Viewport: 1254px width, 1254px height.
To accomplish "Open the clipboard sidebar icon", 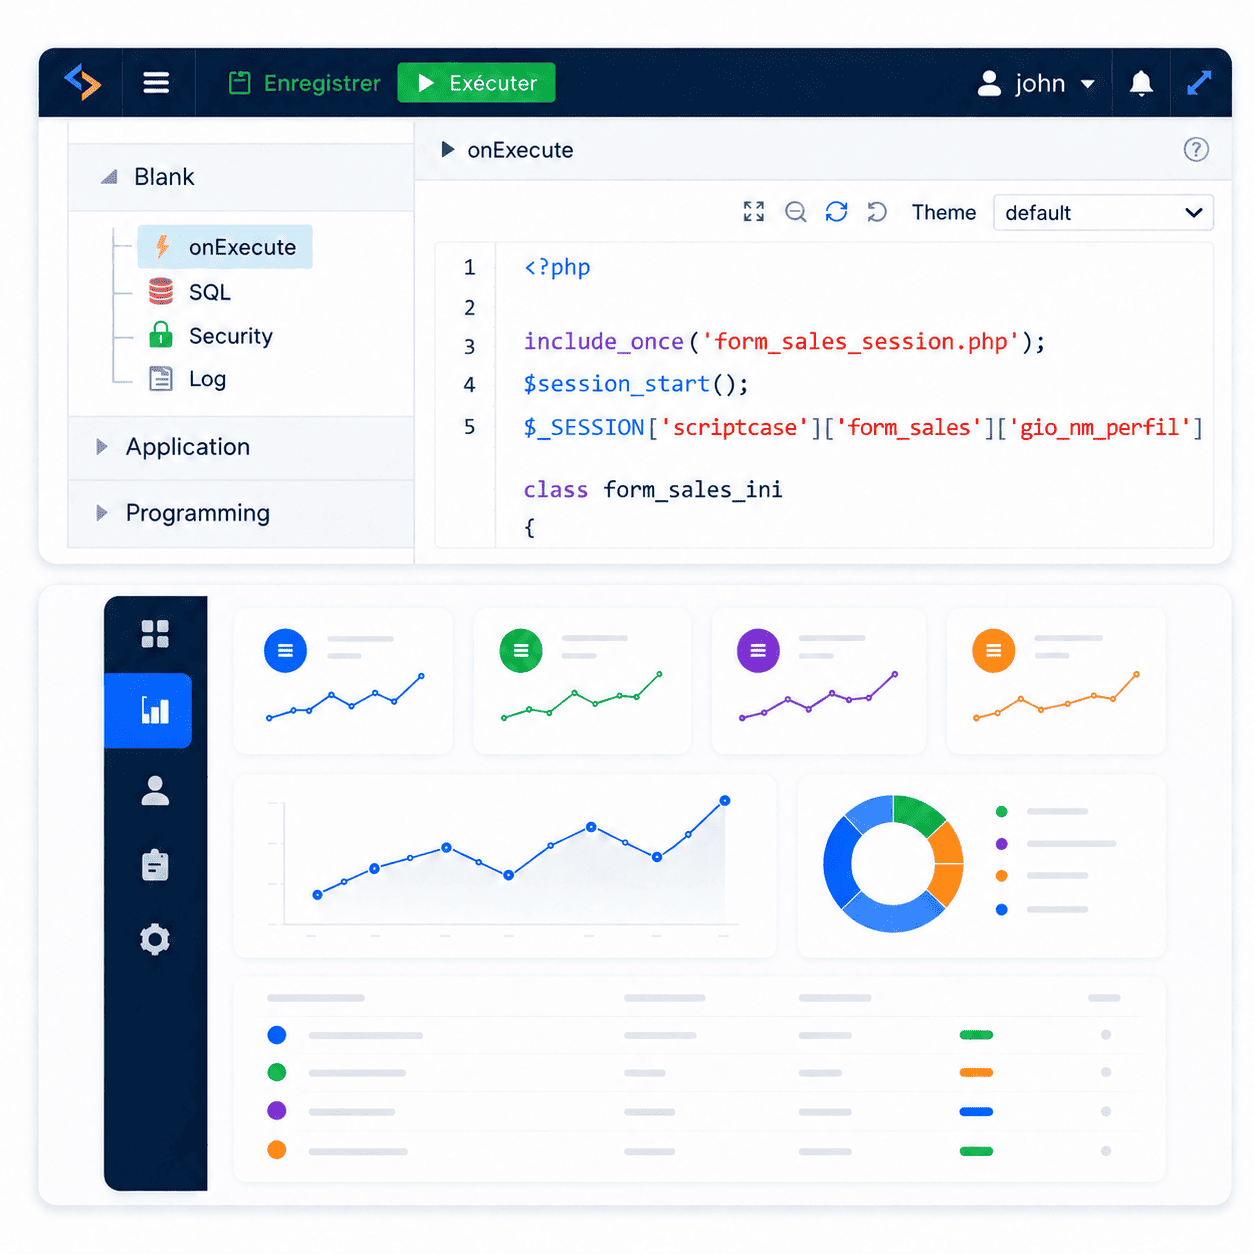I will [155, 865].
